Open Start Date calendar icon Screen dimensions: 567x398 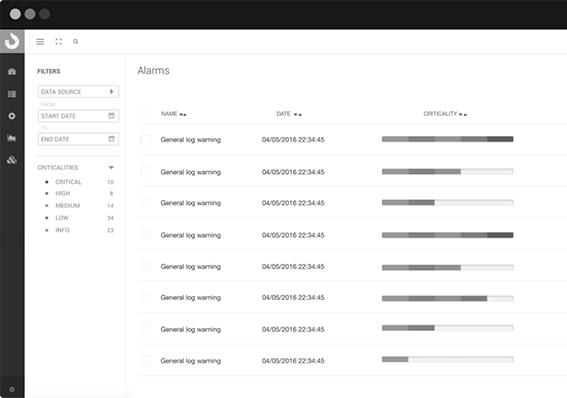coord(111,116)
